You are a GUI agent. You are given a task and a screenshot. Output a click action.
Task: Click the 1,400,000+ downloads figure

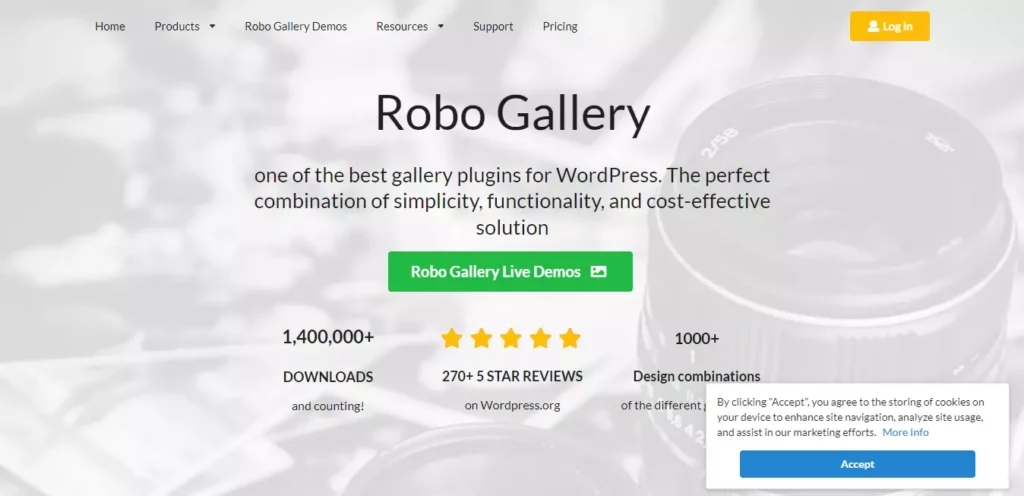click(328, 337)
